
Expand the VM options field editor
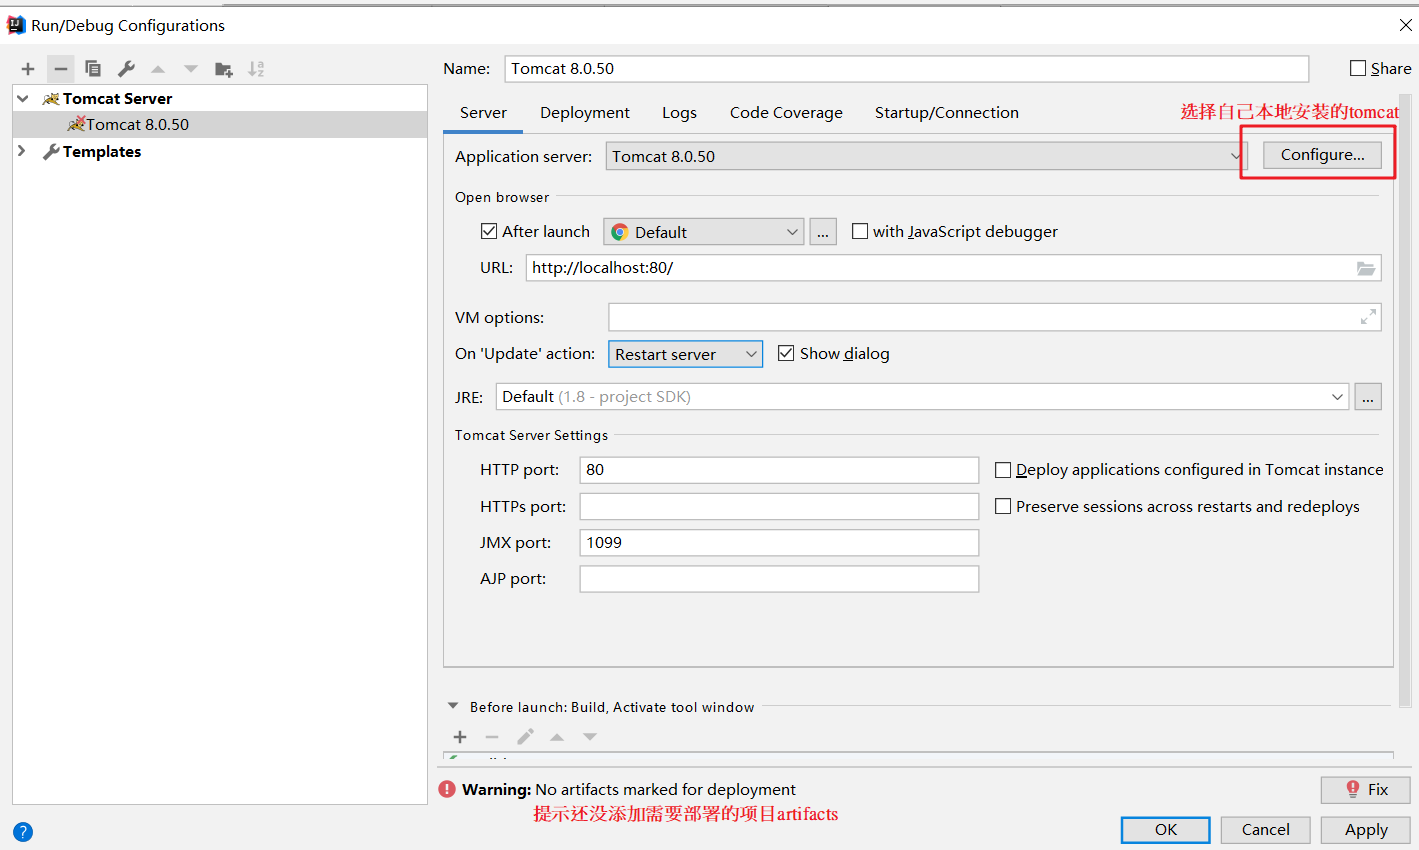tap(1368, 317)
